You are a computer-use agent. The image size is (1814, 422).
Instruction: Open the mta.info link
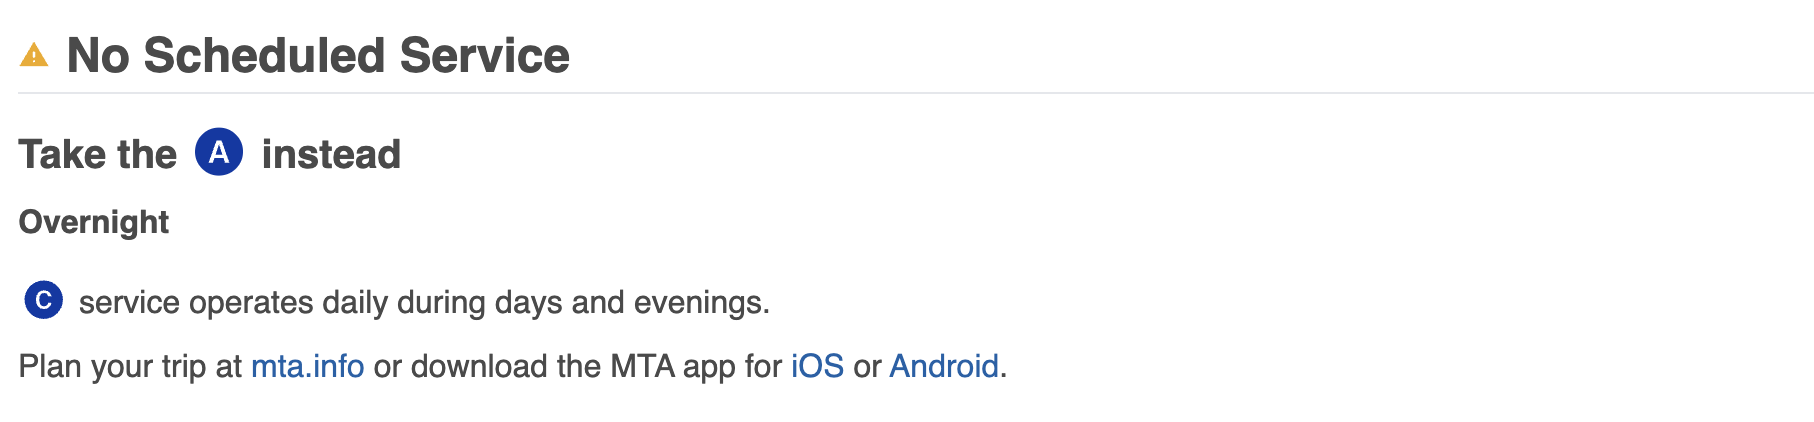coord(307,366)
